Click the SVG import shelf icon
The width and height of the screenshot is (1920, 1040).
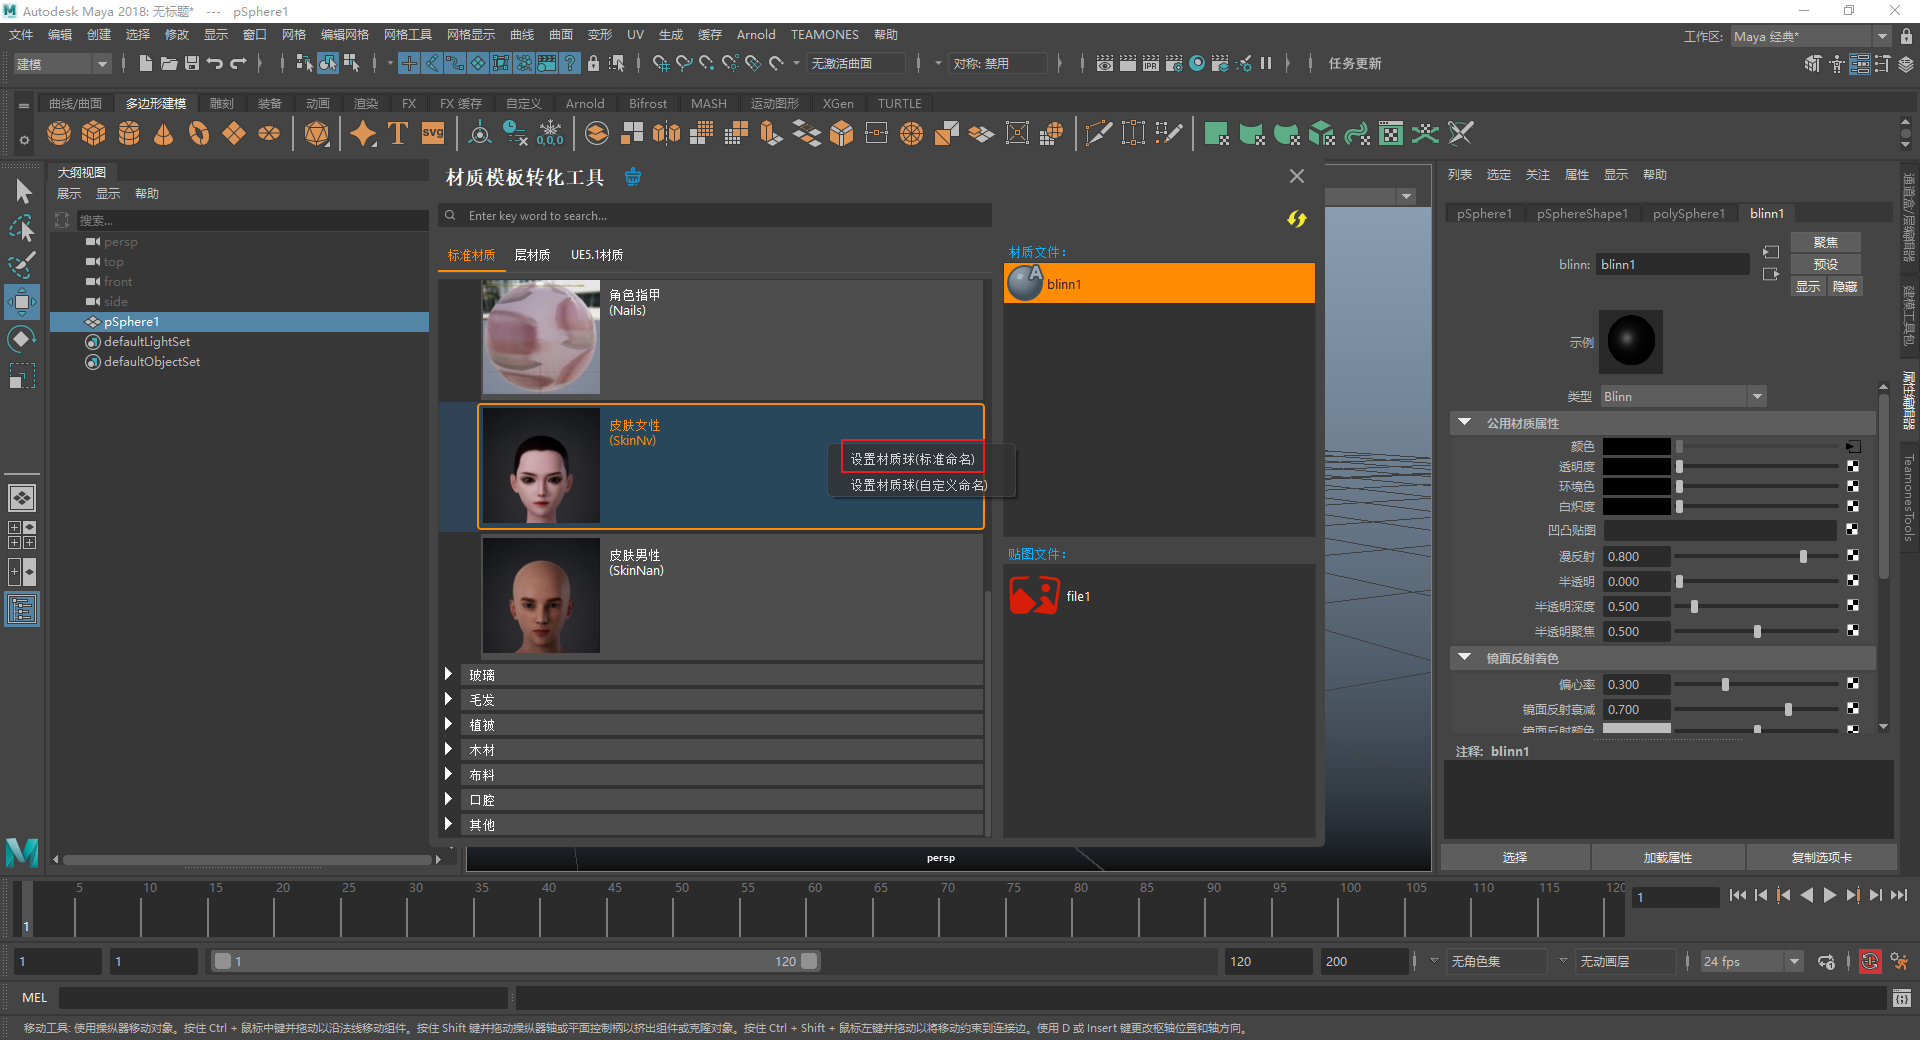pyautogui.click(x=433, y=133)
